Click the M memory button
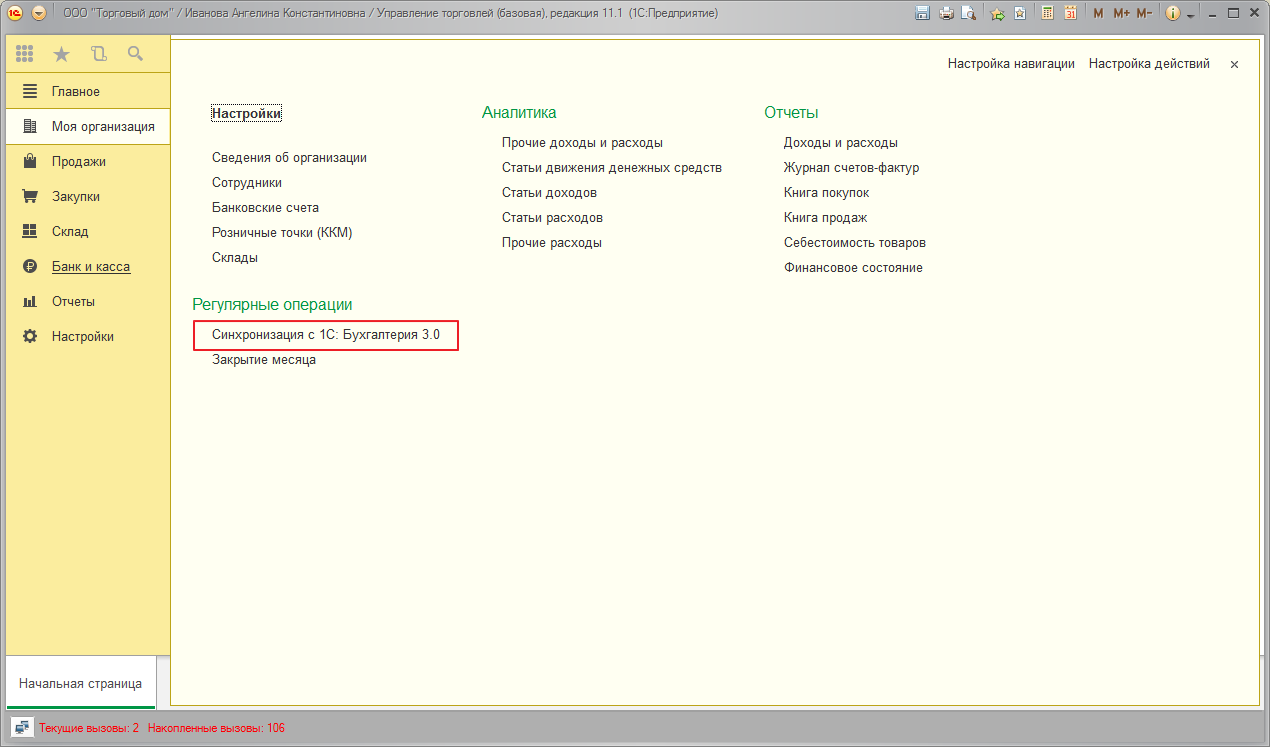The width and height of the screenshot is (1270, 747). (1099, 13)
